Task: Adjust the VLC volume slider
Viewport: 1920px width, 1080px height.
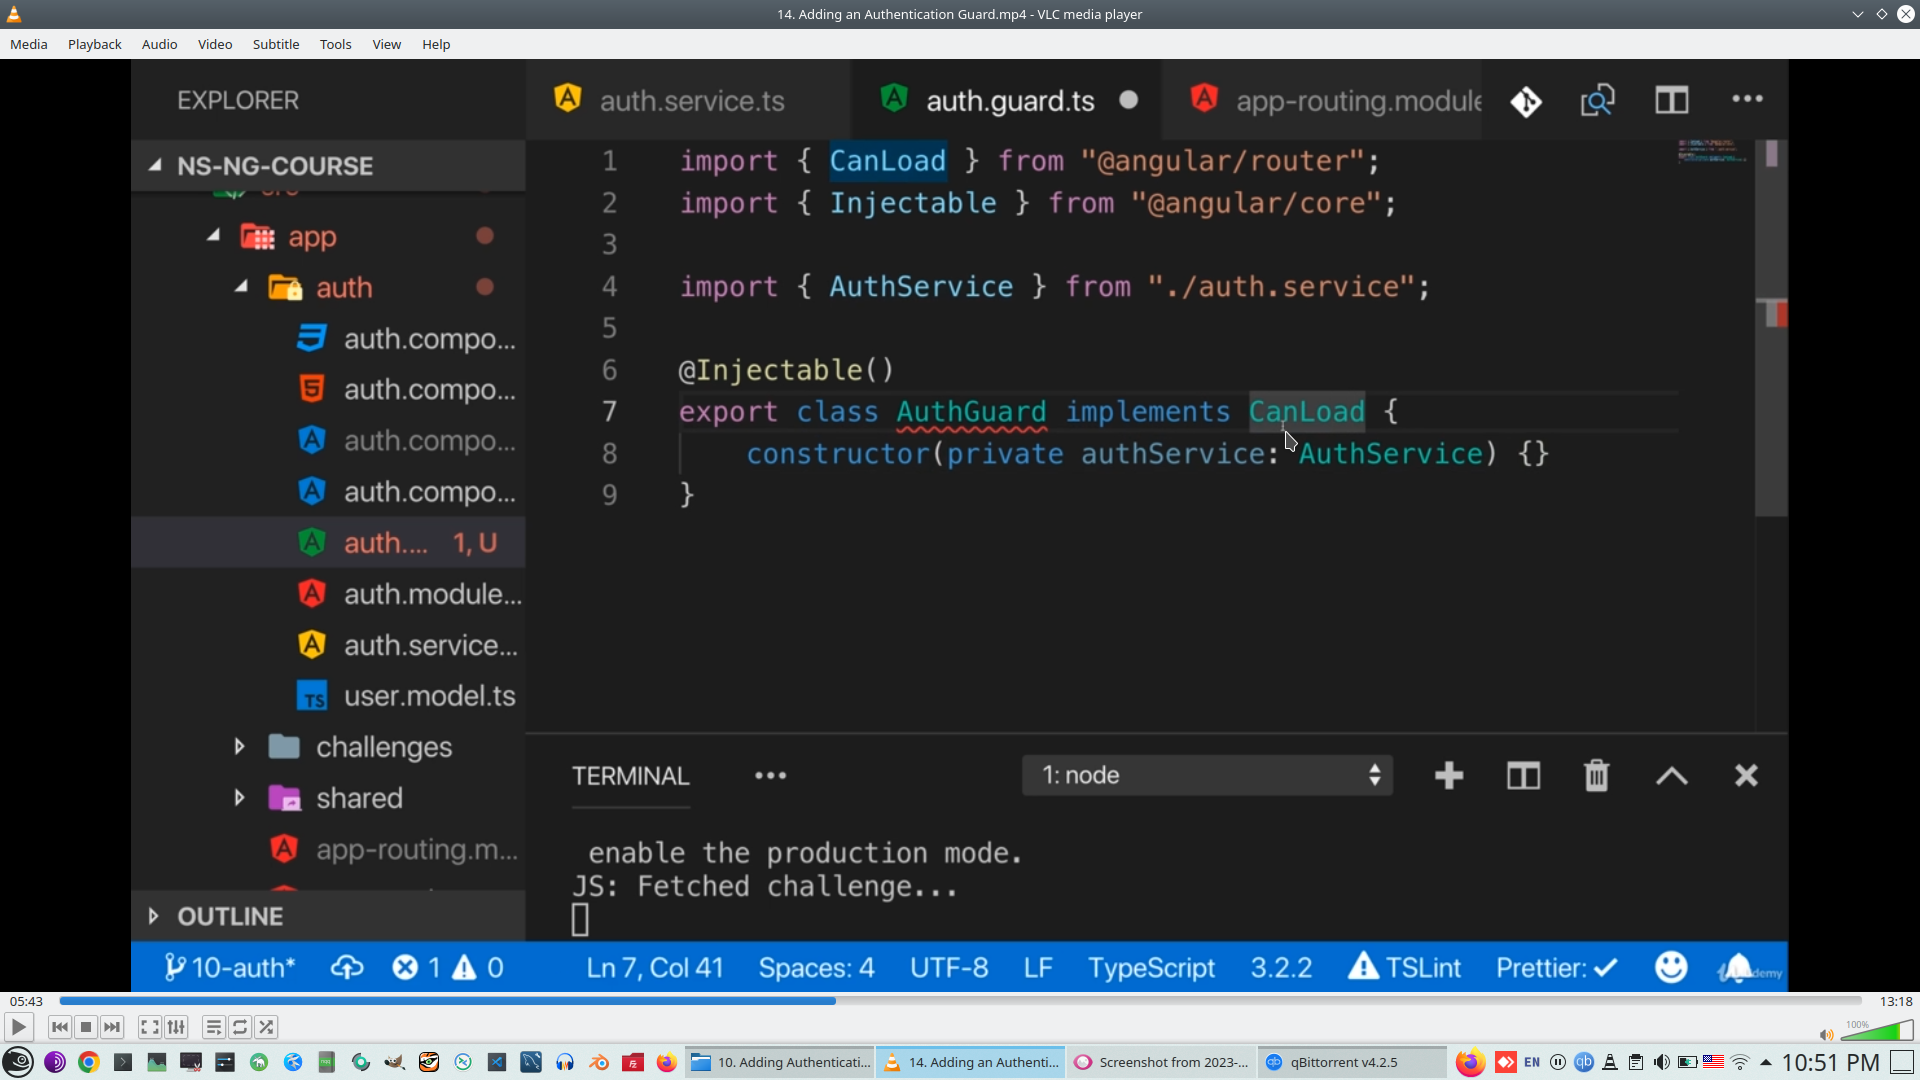Action: click(x=1878, y=1032)
